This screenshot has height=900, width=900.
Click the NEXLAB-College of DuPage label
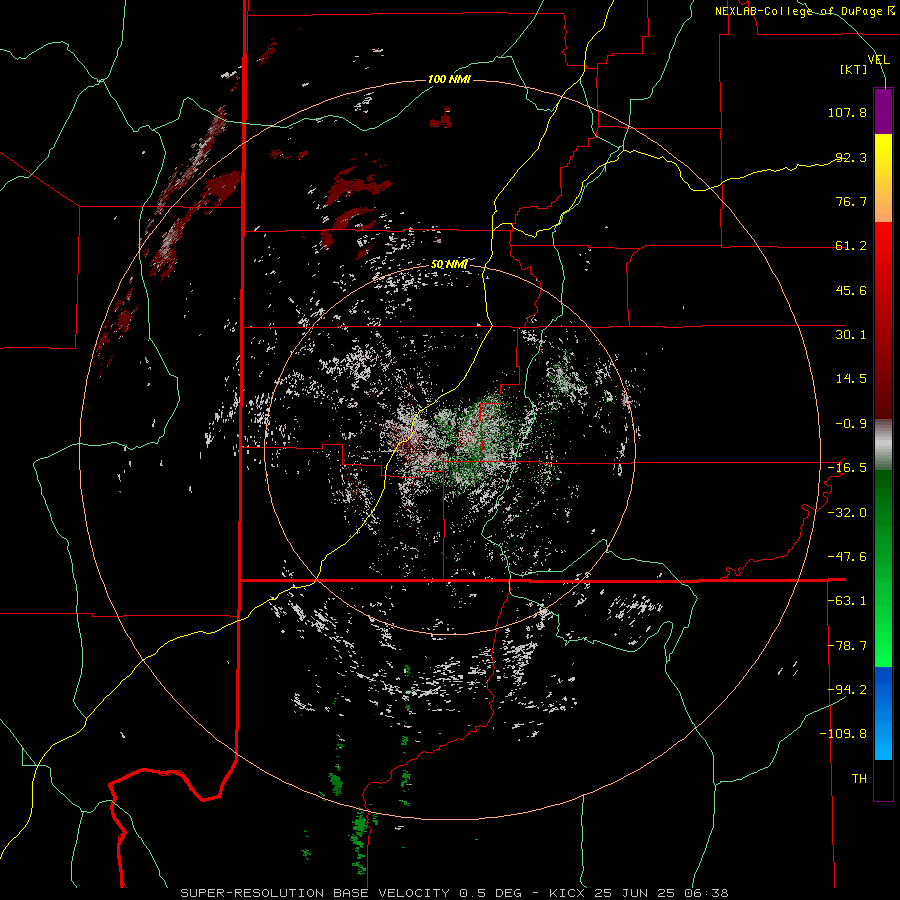805,11
